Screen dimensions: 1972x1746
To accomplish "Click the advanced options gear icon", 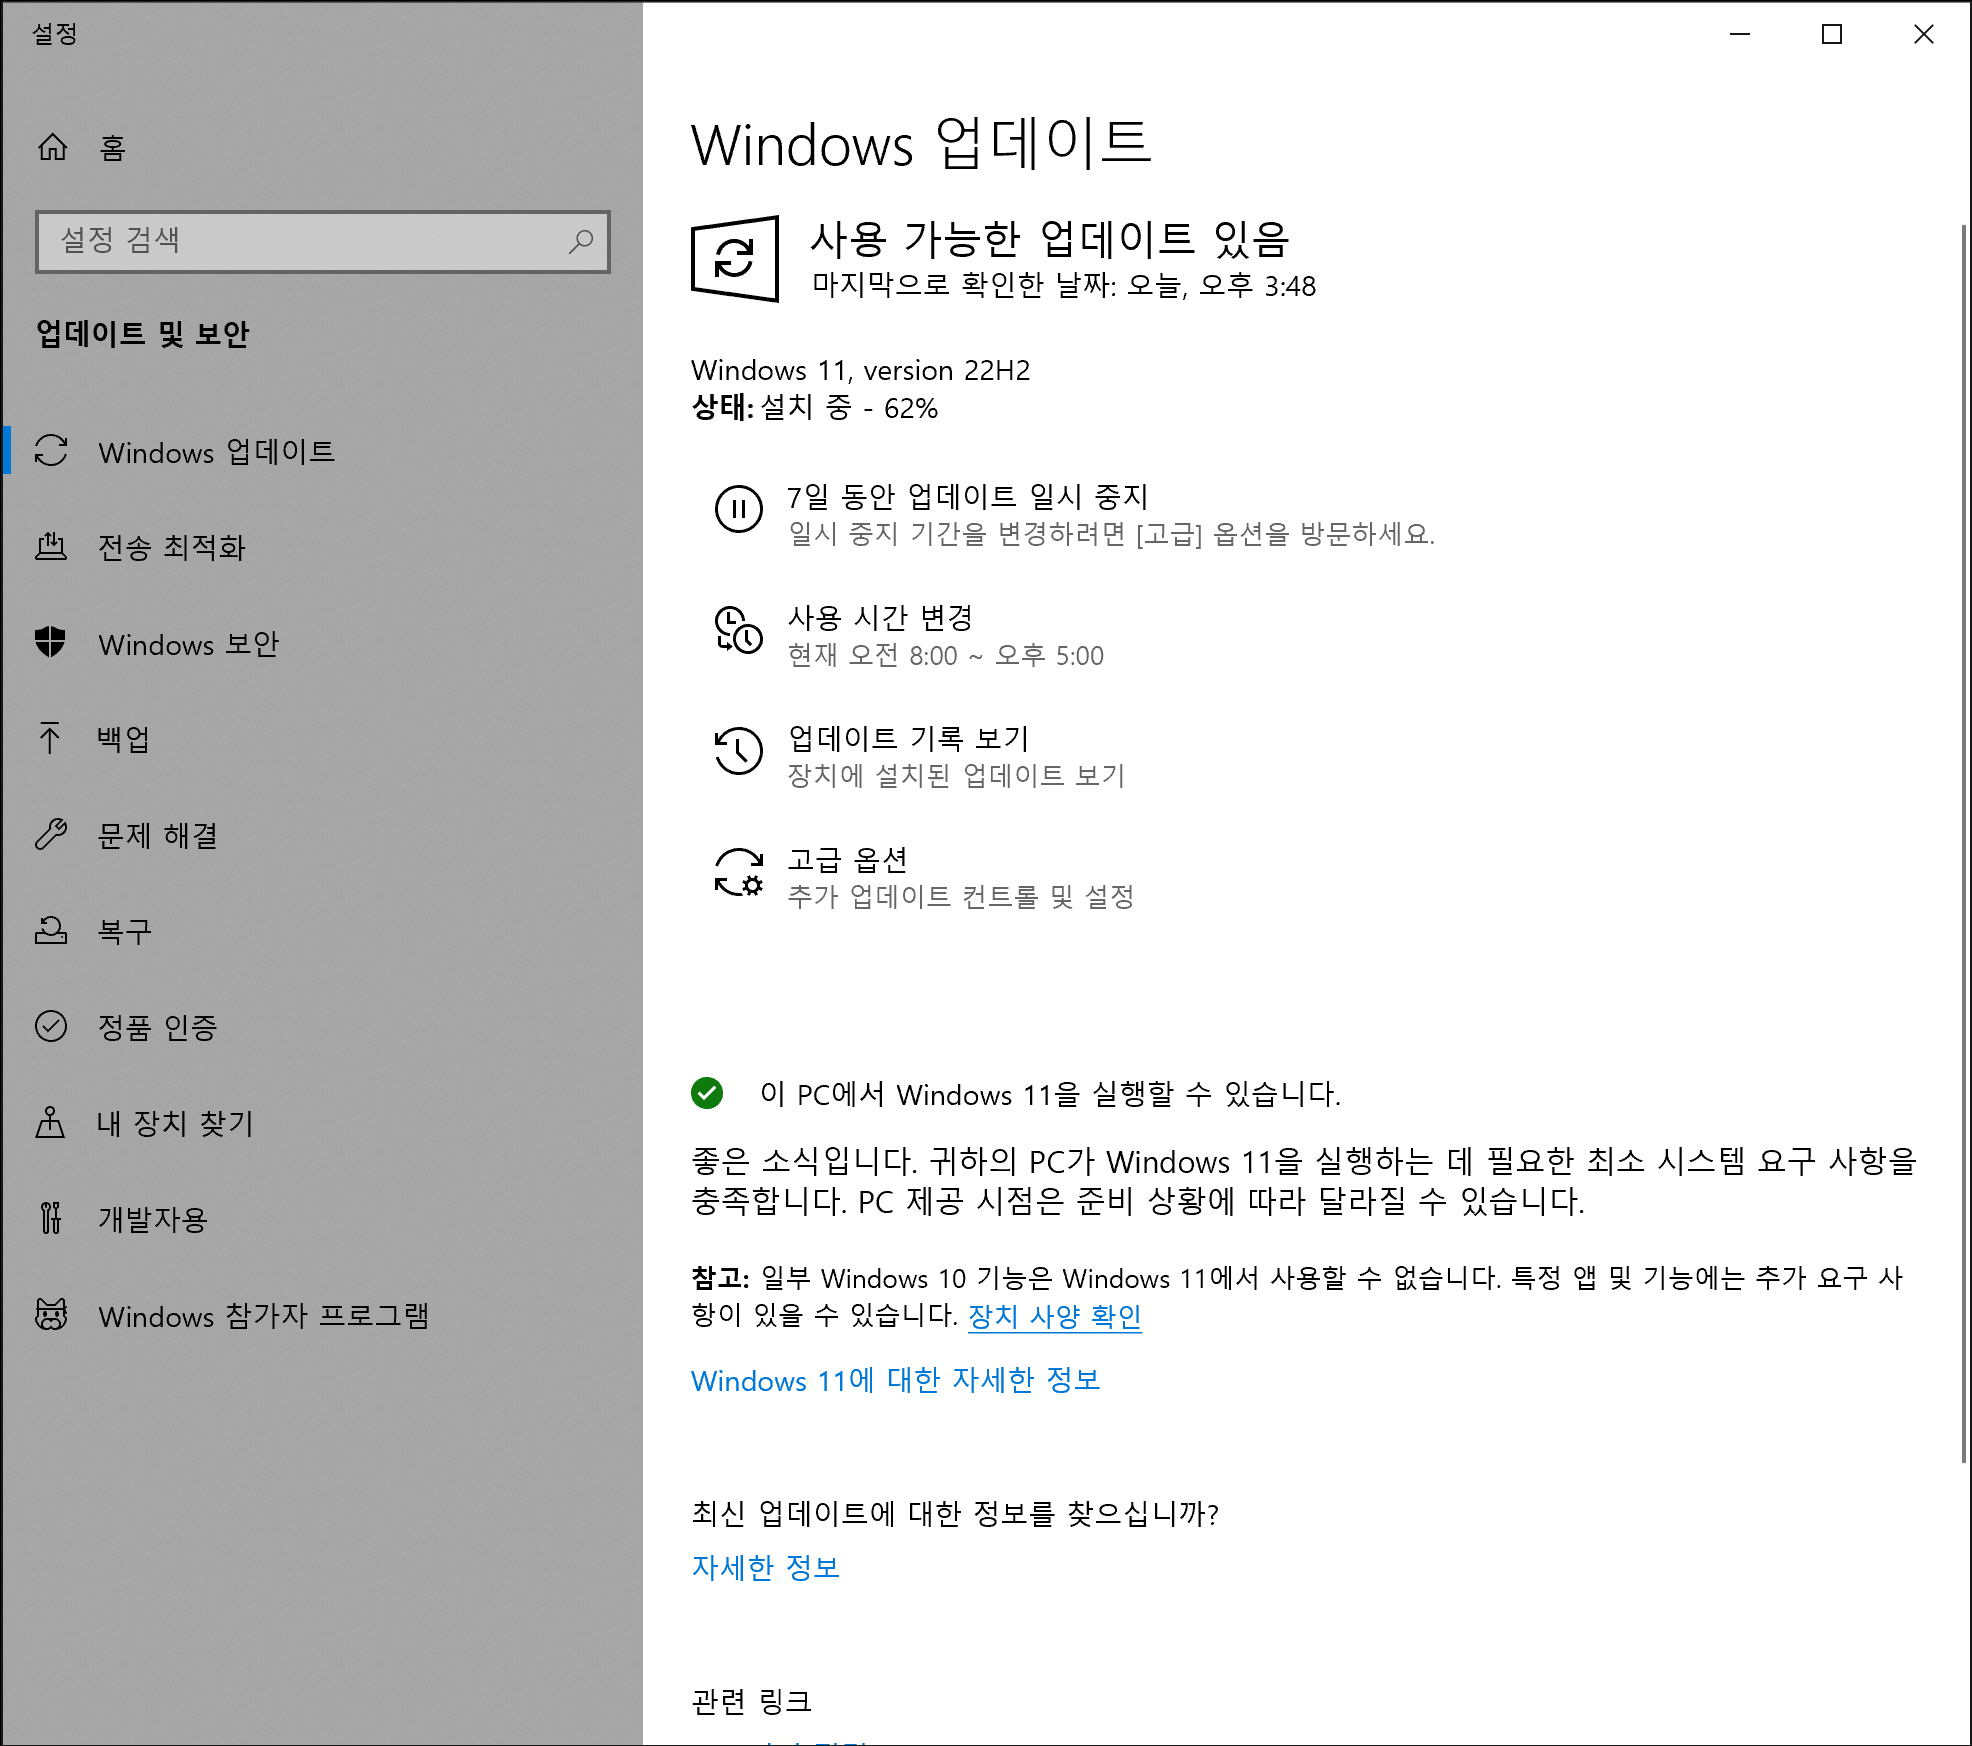I will click(738, 873).
